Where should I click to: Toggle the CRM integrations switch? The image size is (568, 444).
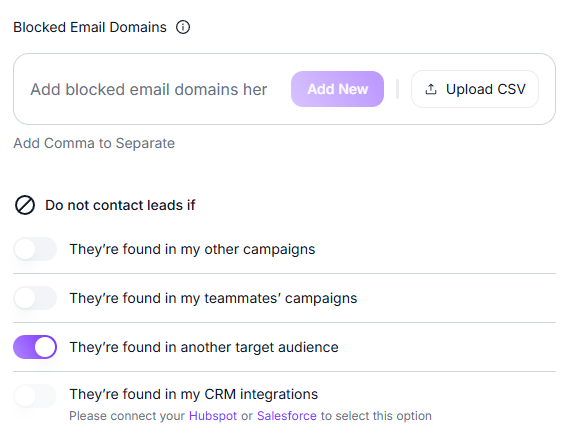pos(35,395)
